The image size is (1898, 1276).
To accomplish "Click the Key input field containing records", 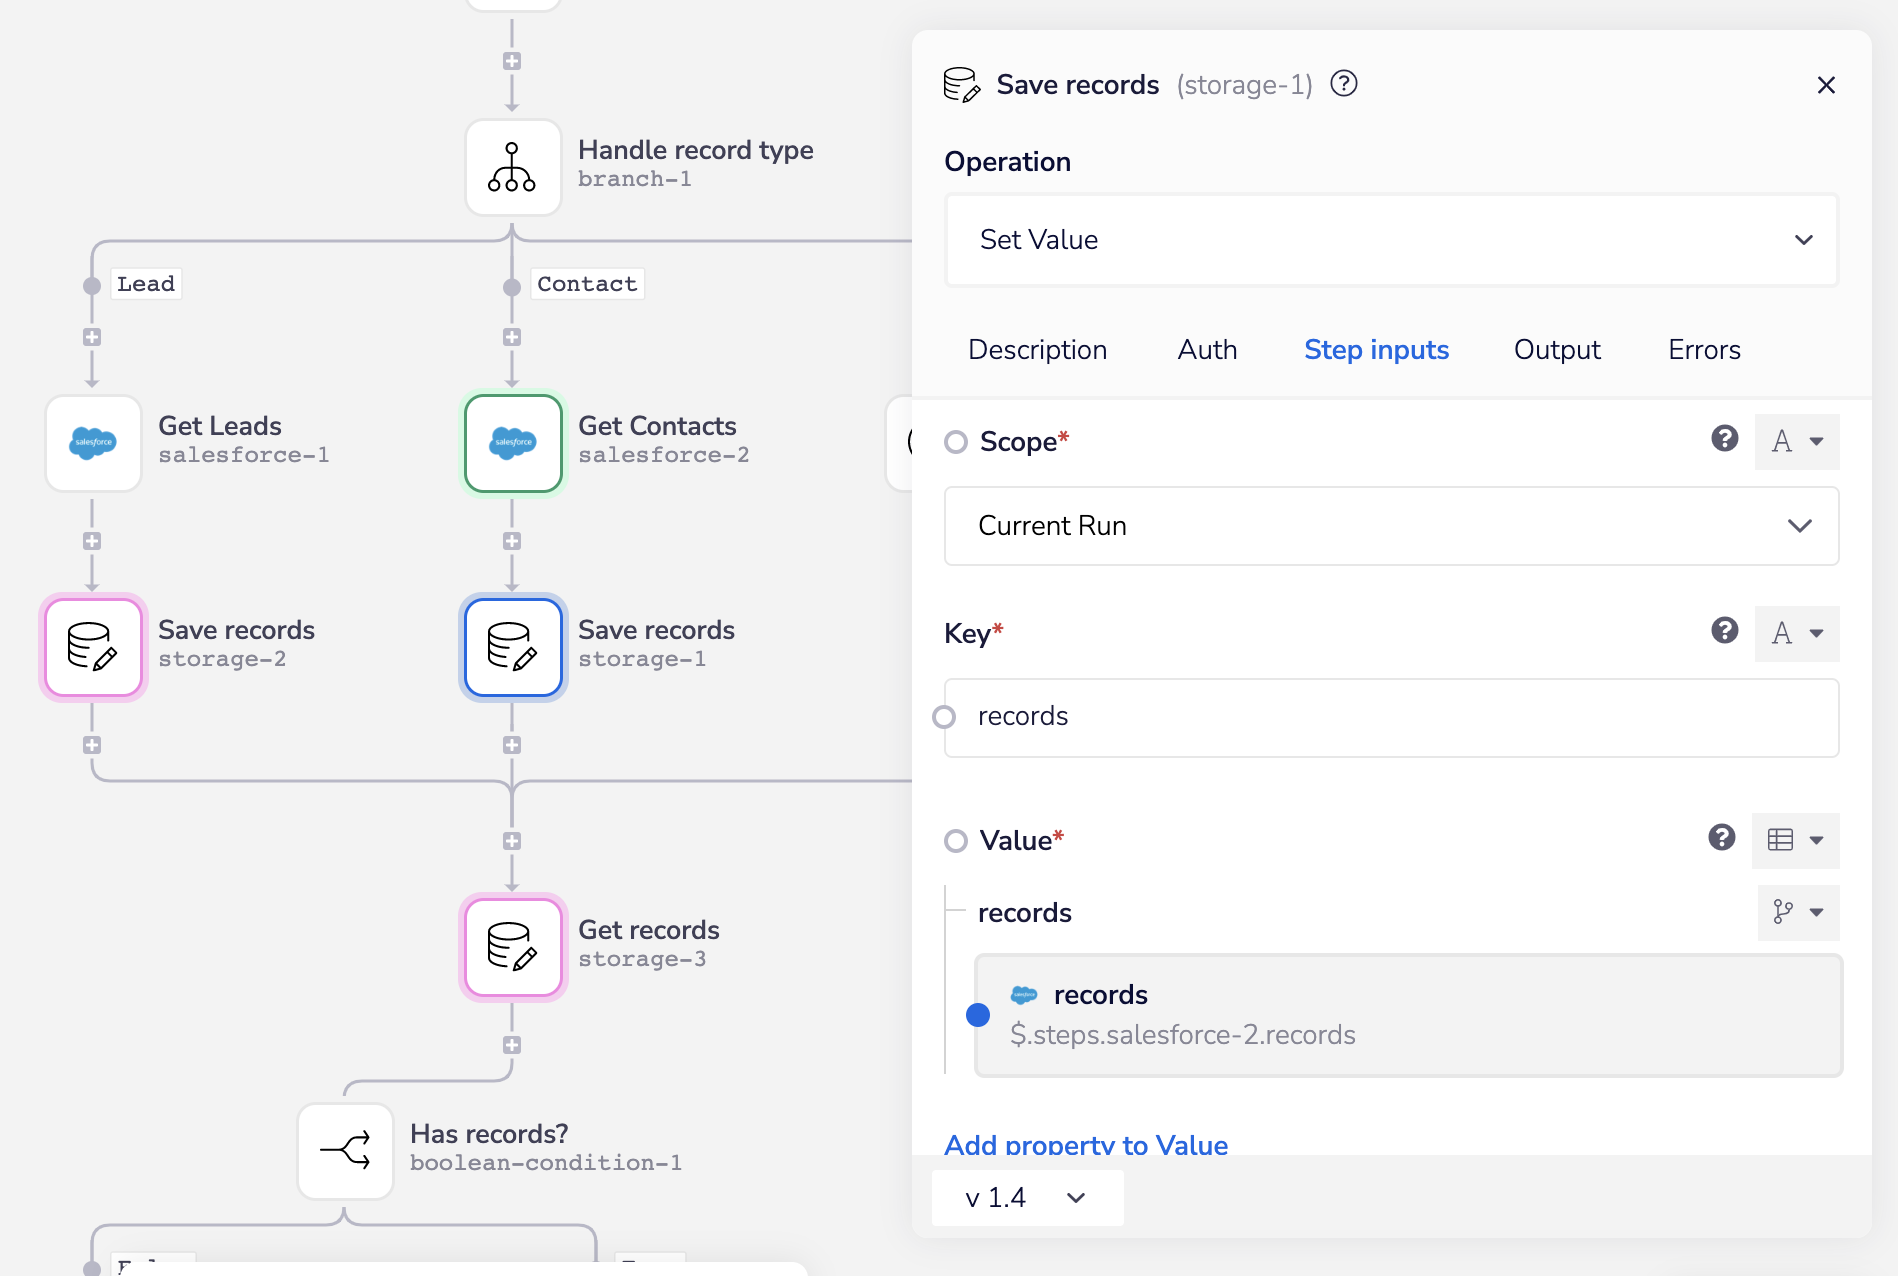I will [x=1391, y=717].
